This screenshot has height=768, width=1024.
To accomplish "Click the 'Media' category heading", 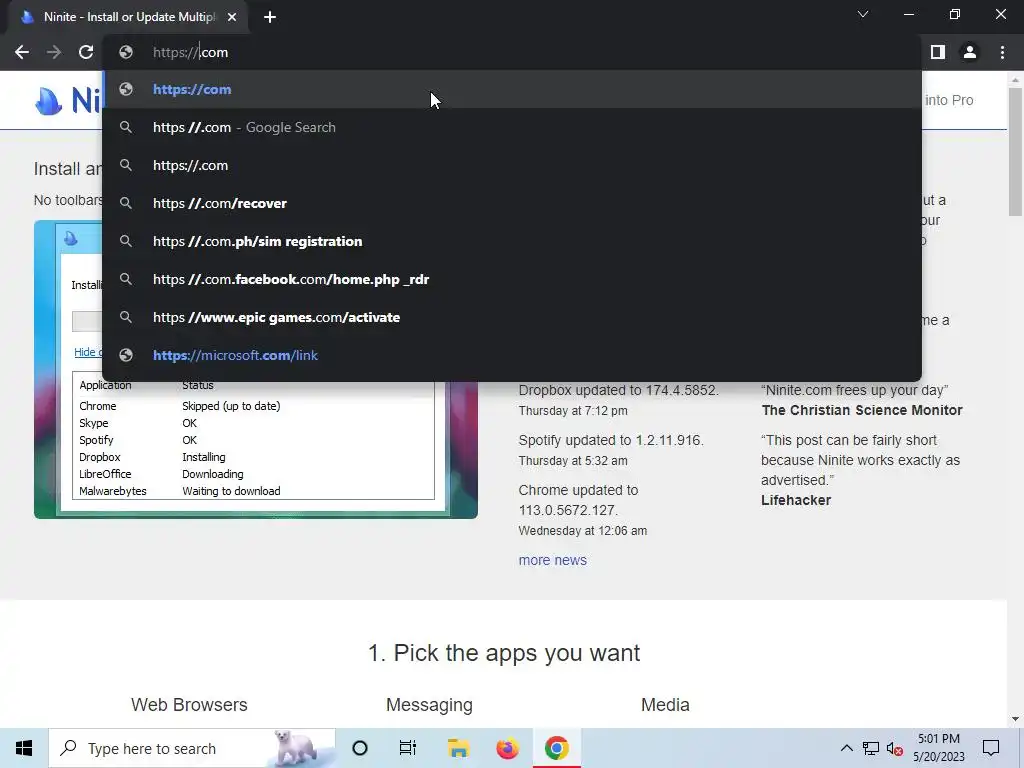I will pyautogui.click(x=665, y=705).
